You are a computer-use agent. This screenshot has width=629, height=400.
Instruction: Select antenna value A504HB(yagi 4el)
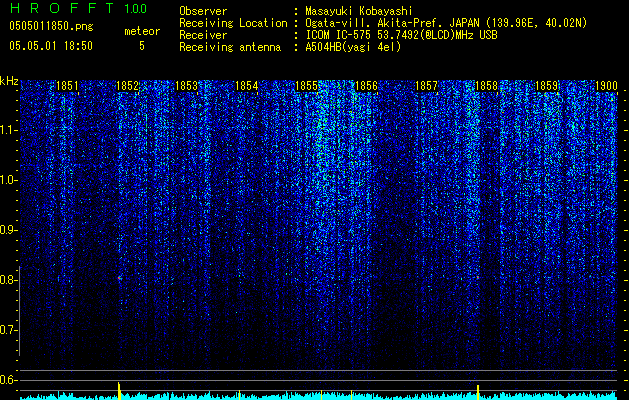[x=353, y=47]
